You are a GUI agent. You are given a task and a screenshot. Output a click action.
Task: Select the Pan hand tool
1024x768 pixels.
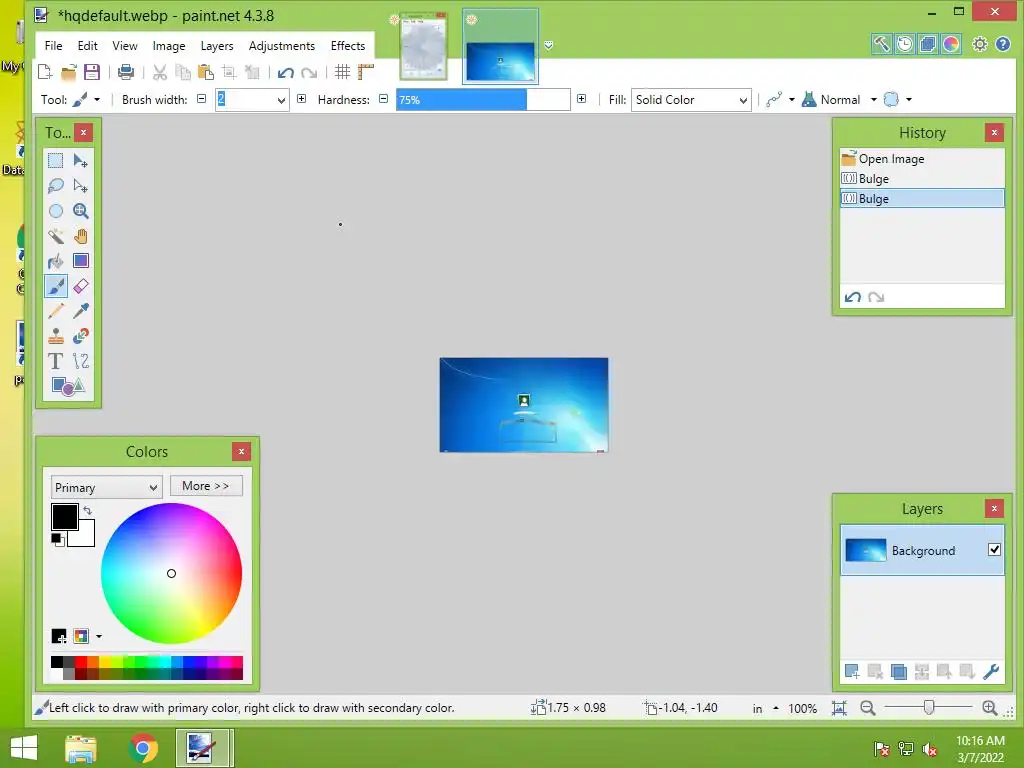(80, 236)
